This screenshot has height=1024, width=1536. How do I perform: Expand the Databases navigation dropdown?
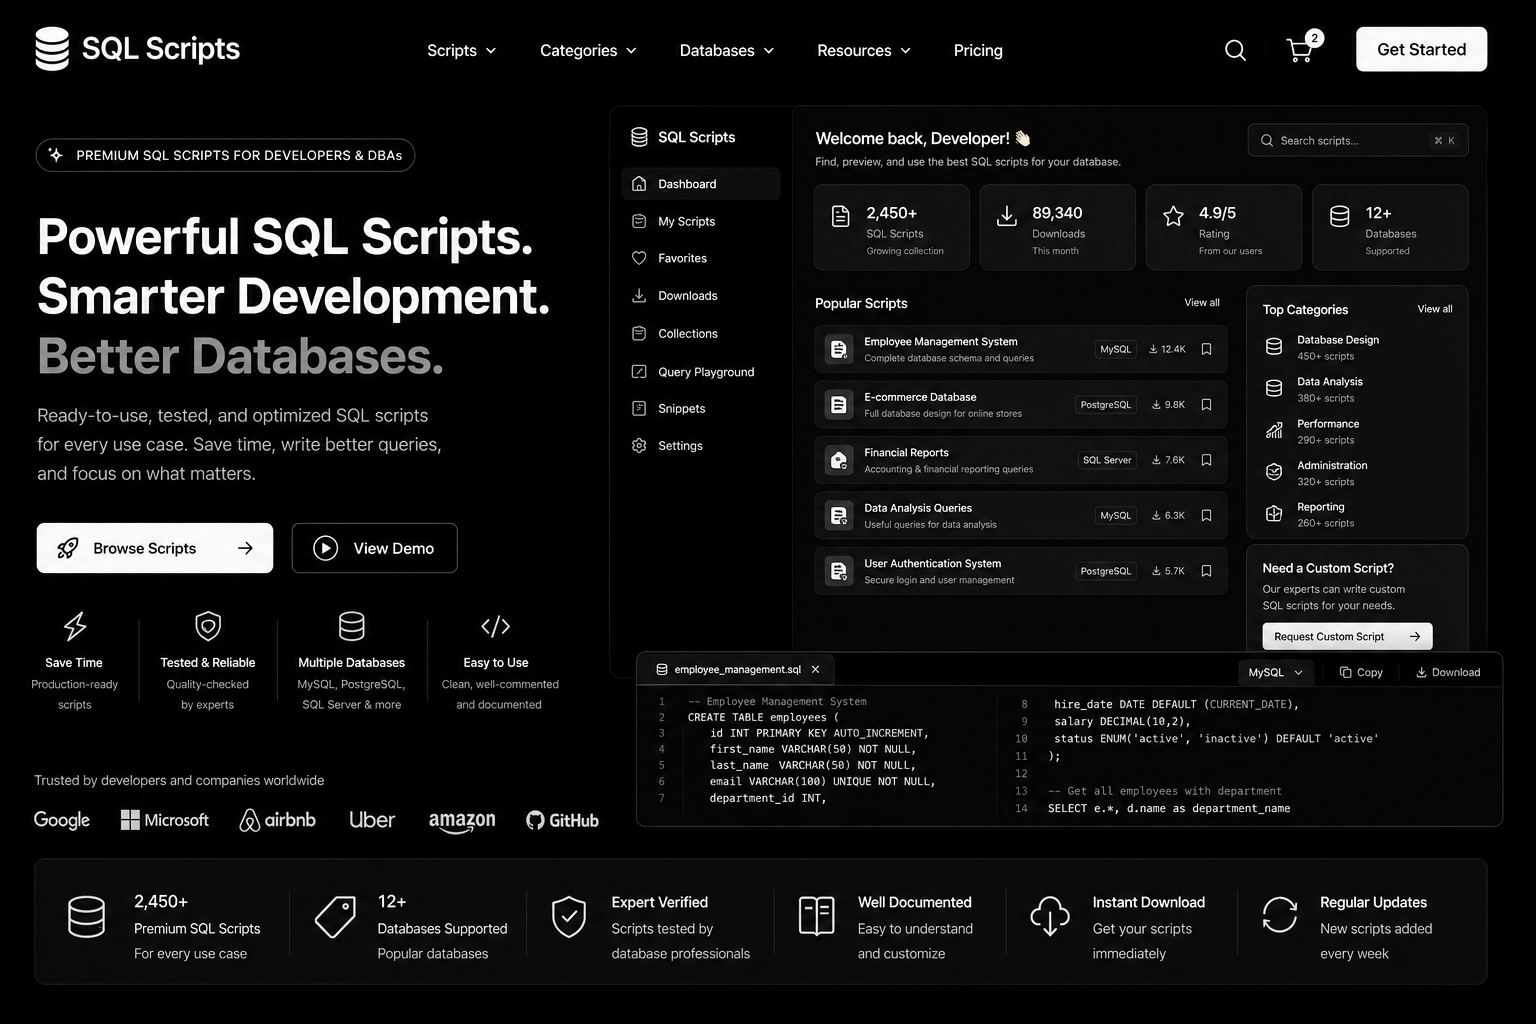(727, 50)
